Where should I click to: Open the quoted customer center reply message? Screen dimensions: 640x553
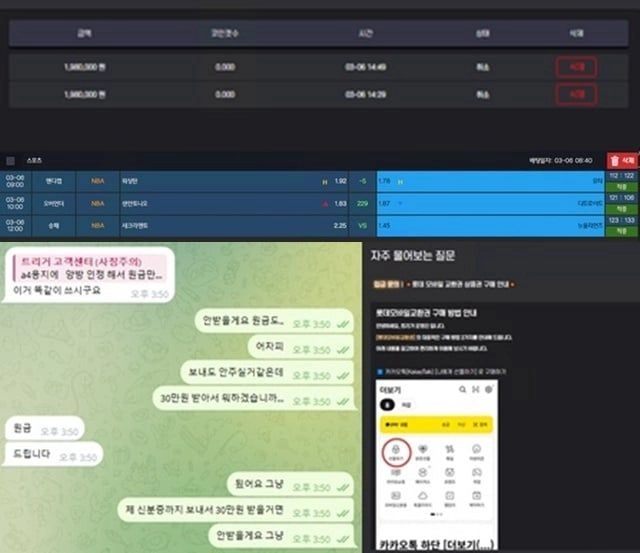(89, 268)
